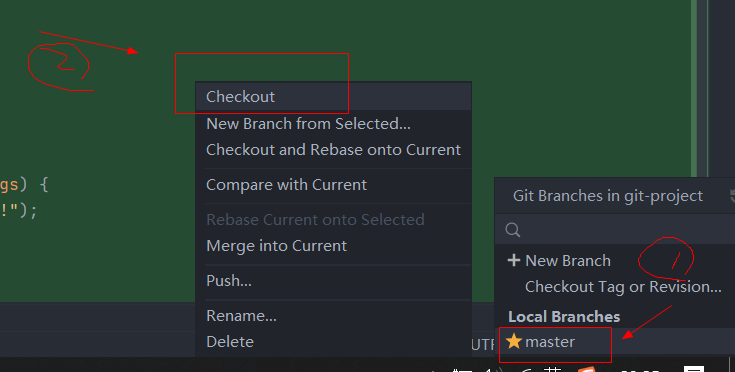Focus the Git Branches search field
Screen dimensions: 735x372
click(615, 230)
